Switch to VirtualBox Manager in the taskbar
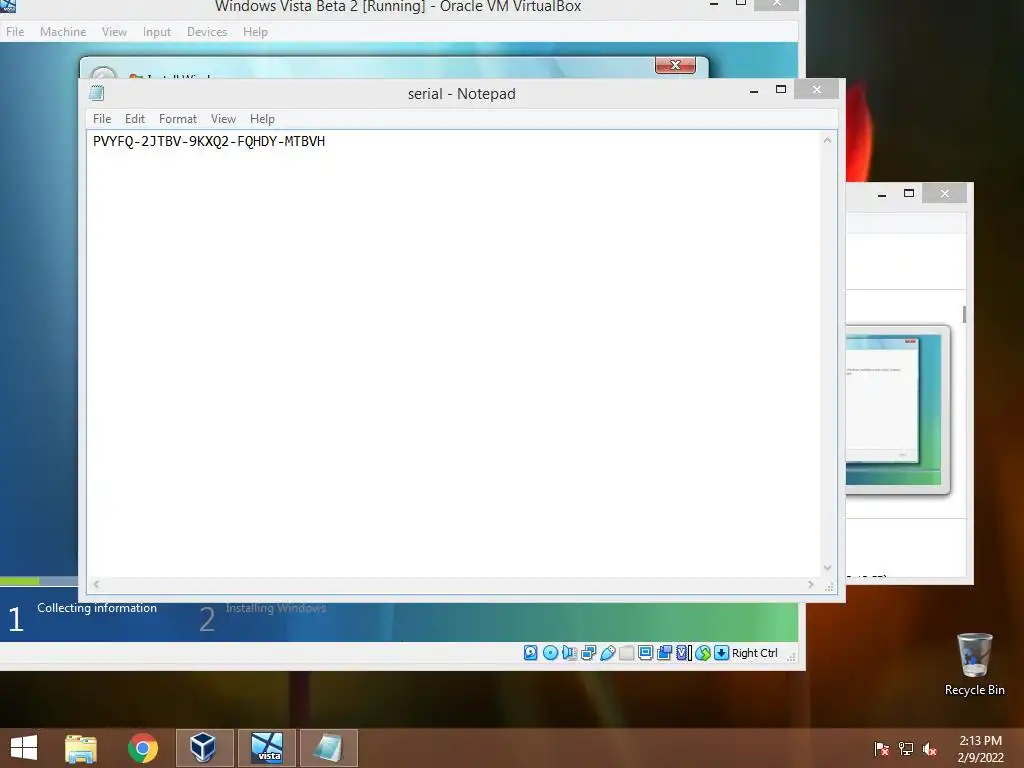 point(204,748)
